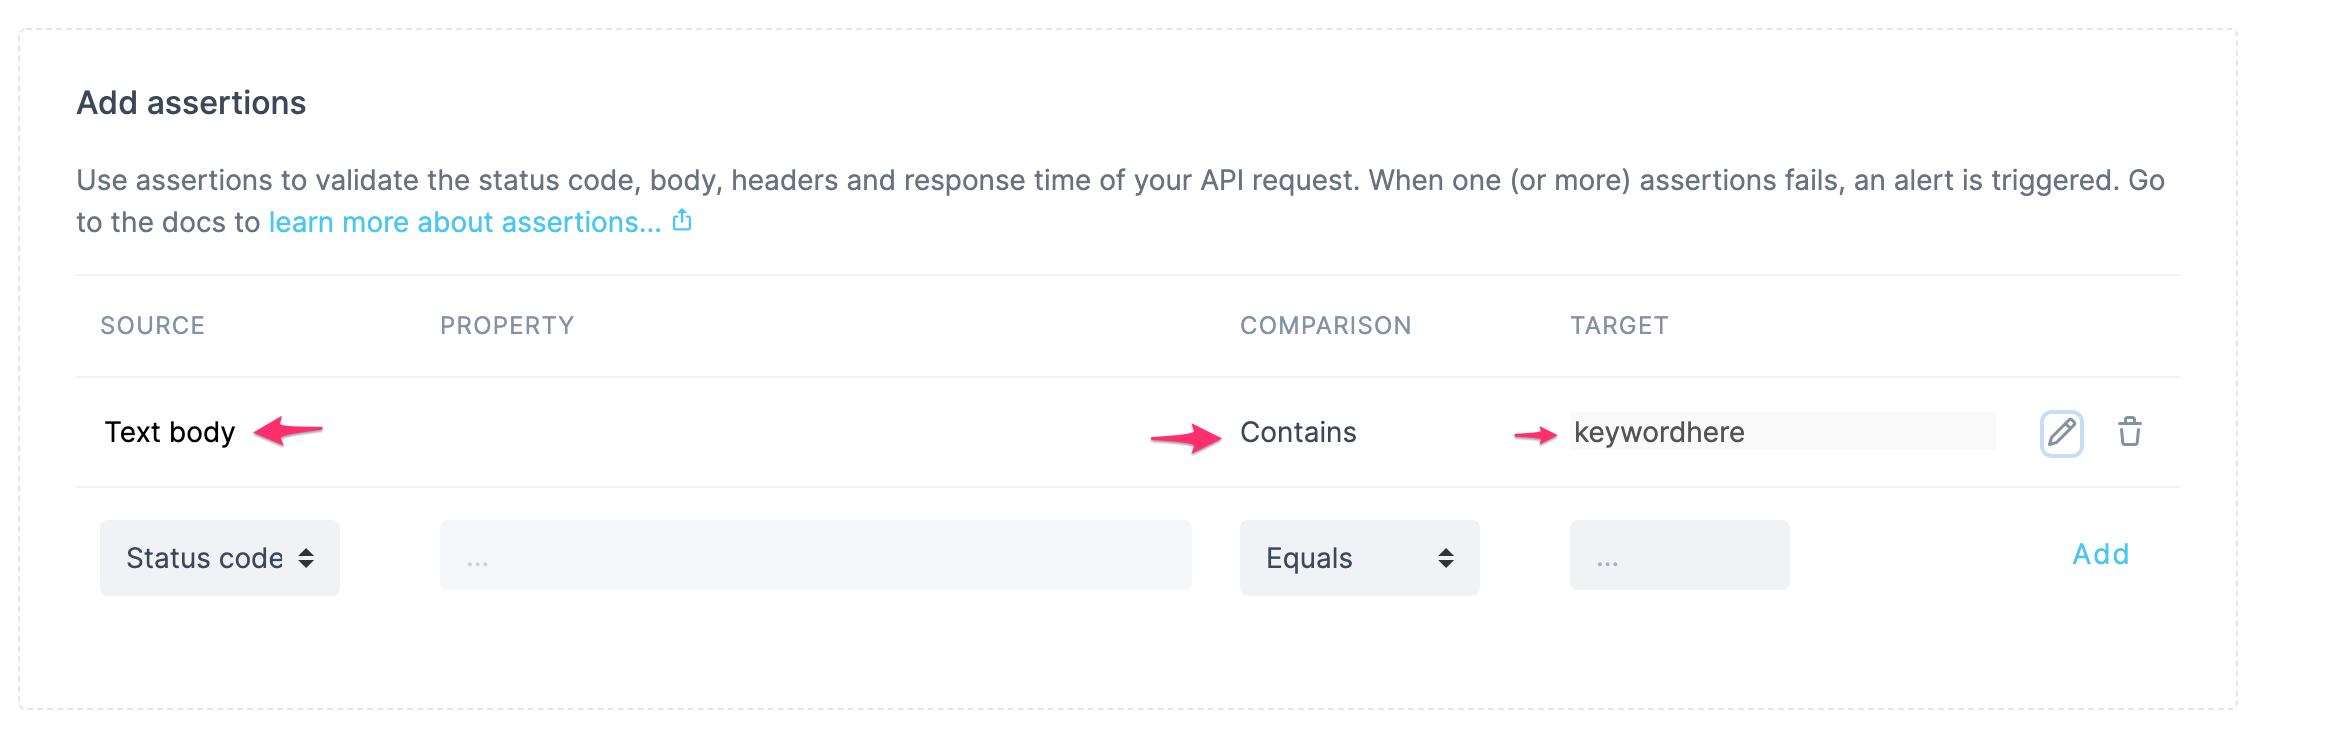Screen dimensions: 2348x748
Task: Click the external-link icon after learn more link
Action: [x=684, y=221]
